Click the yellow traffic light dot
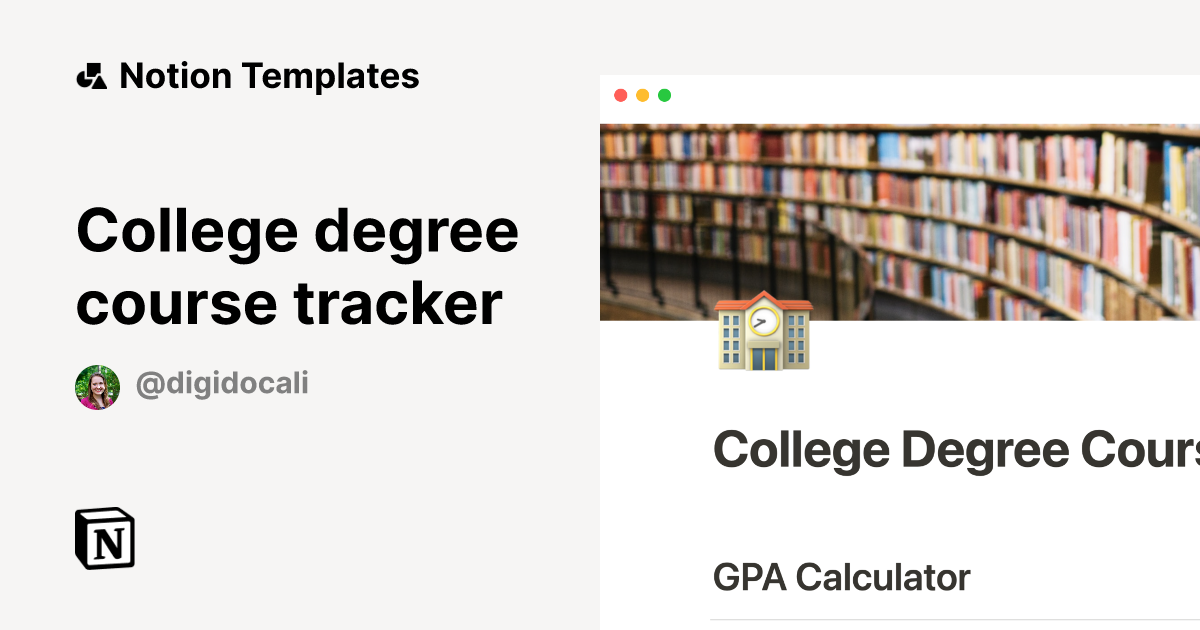The height and width of the screenshot is (630, 1200). coord(643,95)
